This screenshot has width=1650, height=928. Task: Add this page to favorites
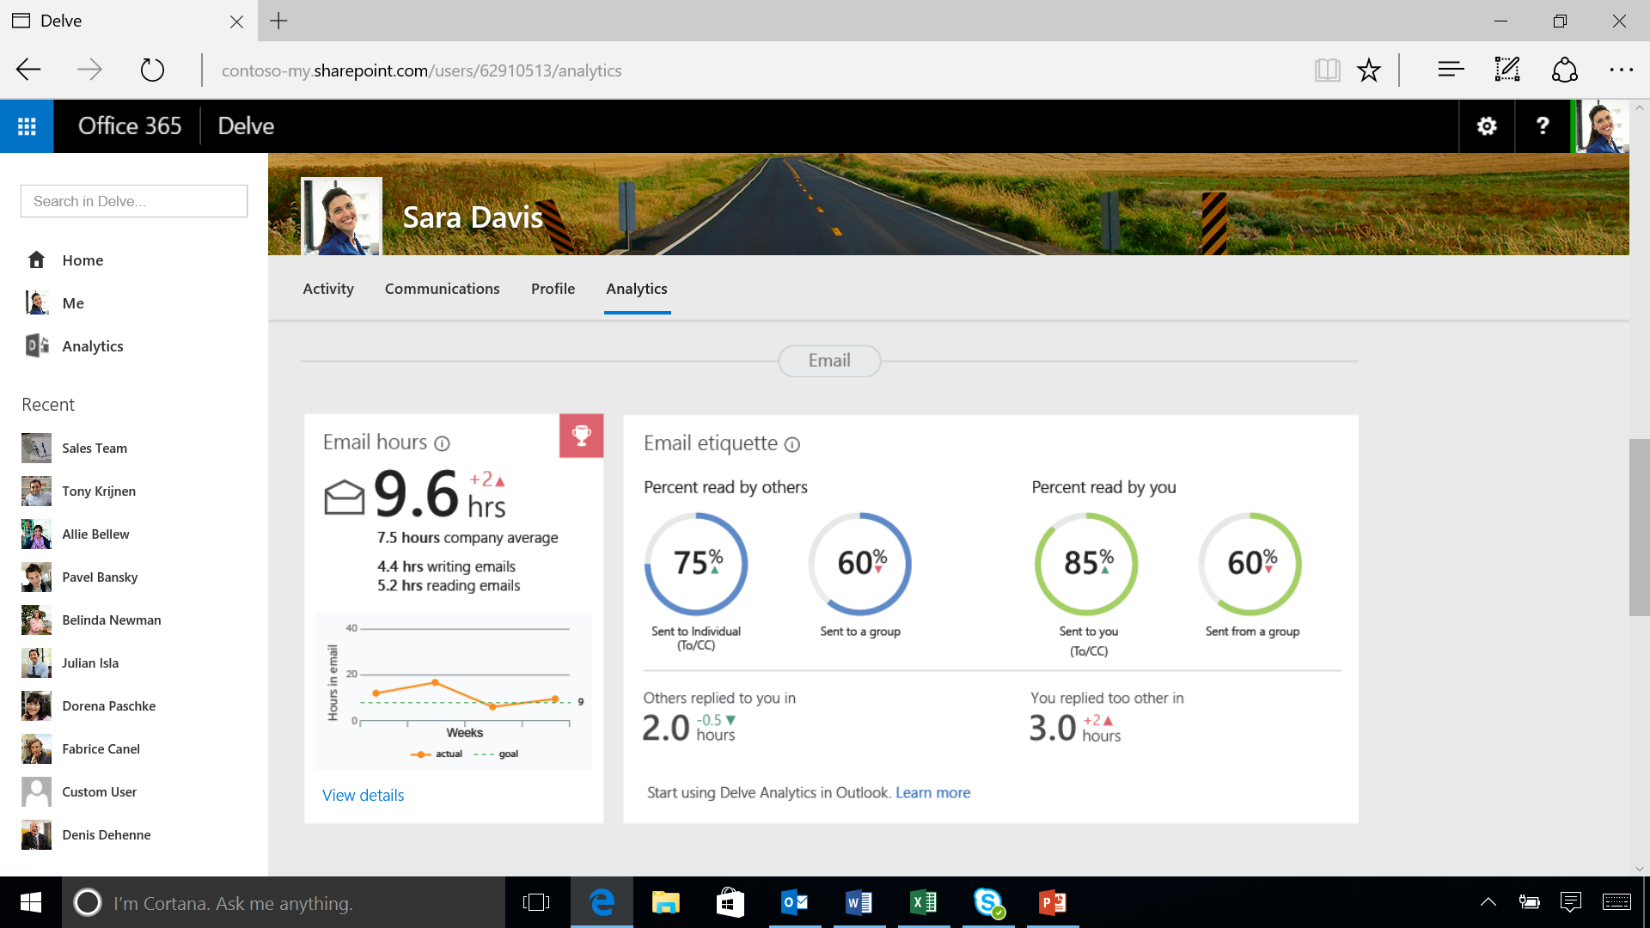tap(1368, 69)
